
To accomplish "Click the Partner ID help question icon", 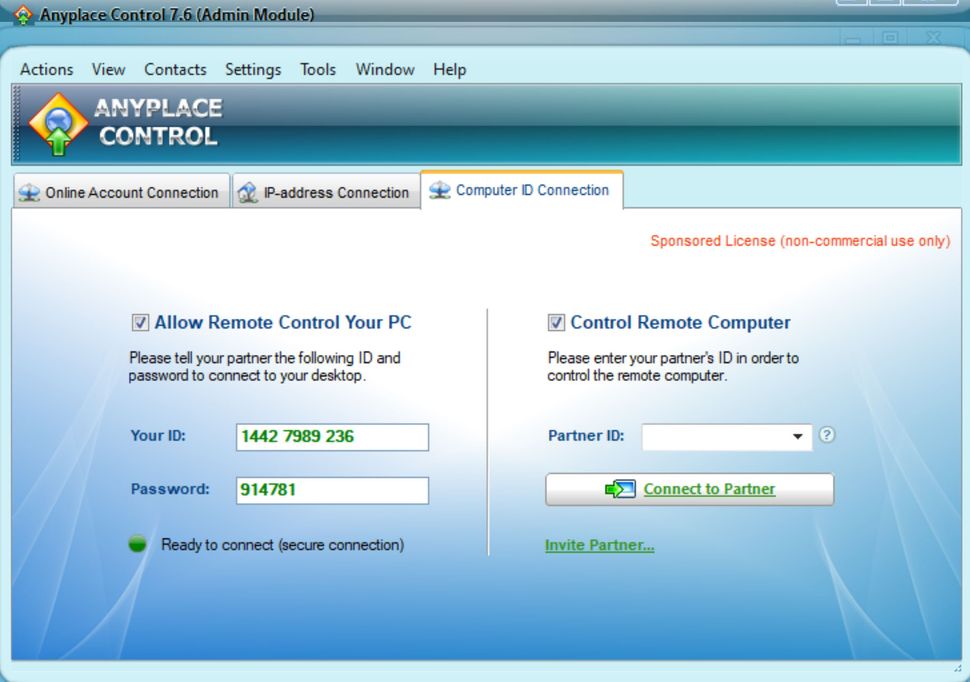I will (826, 435).
